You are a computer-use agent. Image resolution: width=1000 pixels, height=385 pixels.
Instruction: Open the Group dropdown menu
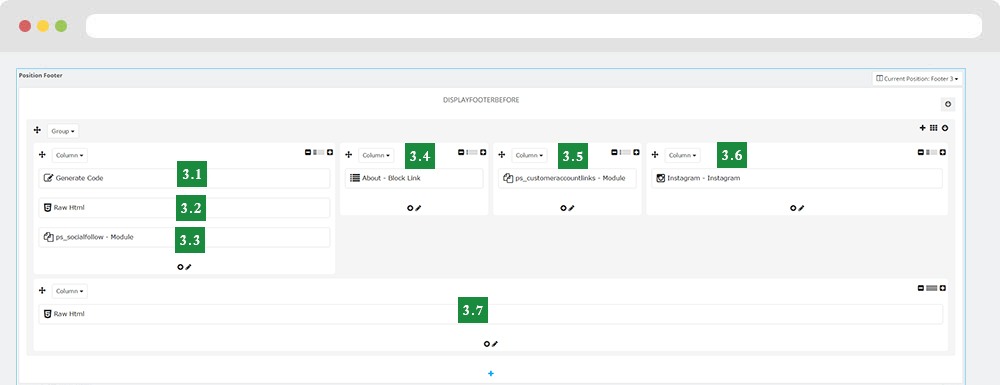tap(63, 131)
